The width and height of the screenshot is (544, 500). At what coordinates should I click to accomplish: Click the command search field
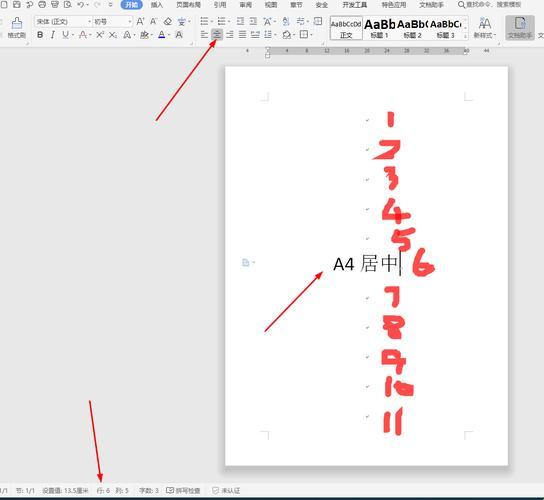tap(490, 5)
